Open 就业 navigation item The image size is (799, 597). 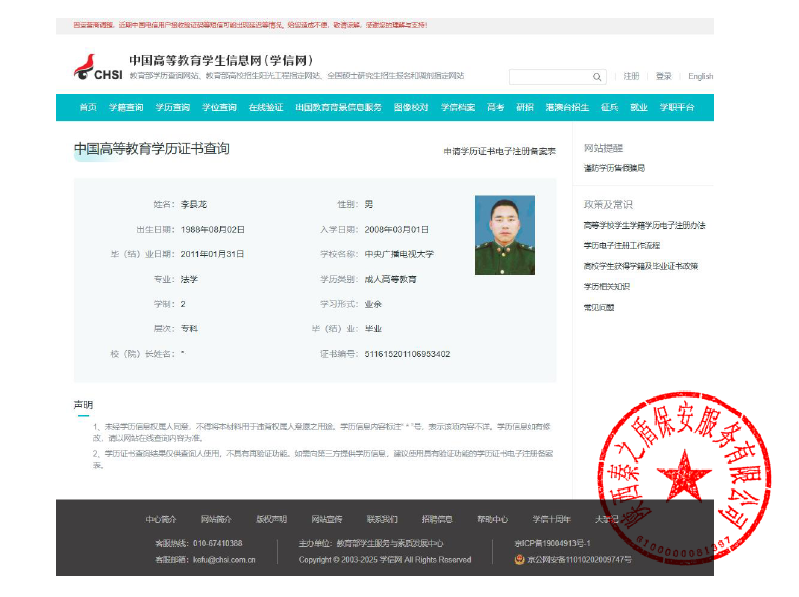coord(638,107)
